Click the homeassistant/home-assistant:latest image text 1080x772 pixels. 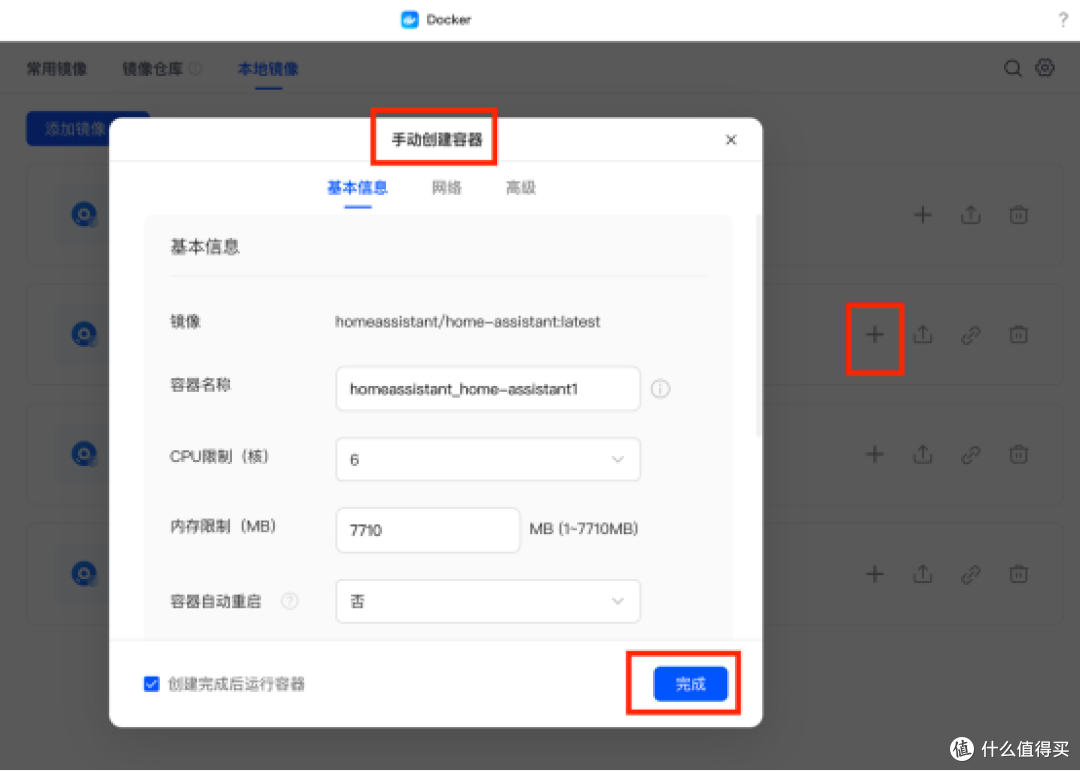click(468, 322)
